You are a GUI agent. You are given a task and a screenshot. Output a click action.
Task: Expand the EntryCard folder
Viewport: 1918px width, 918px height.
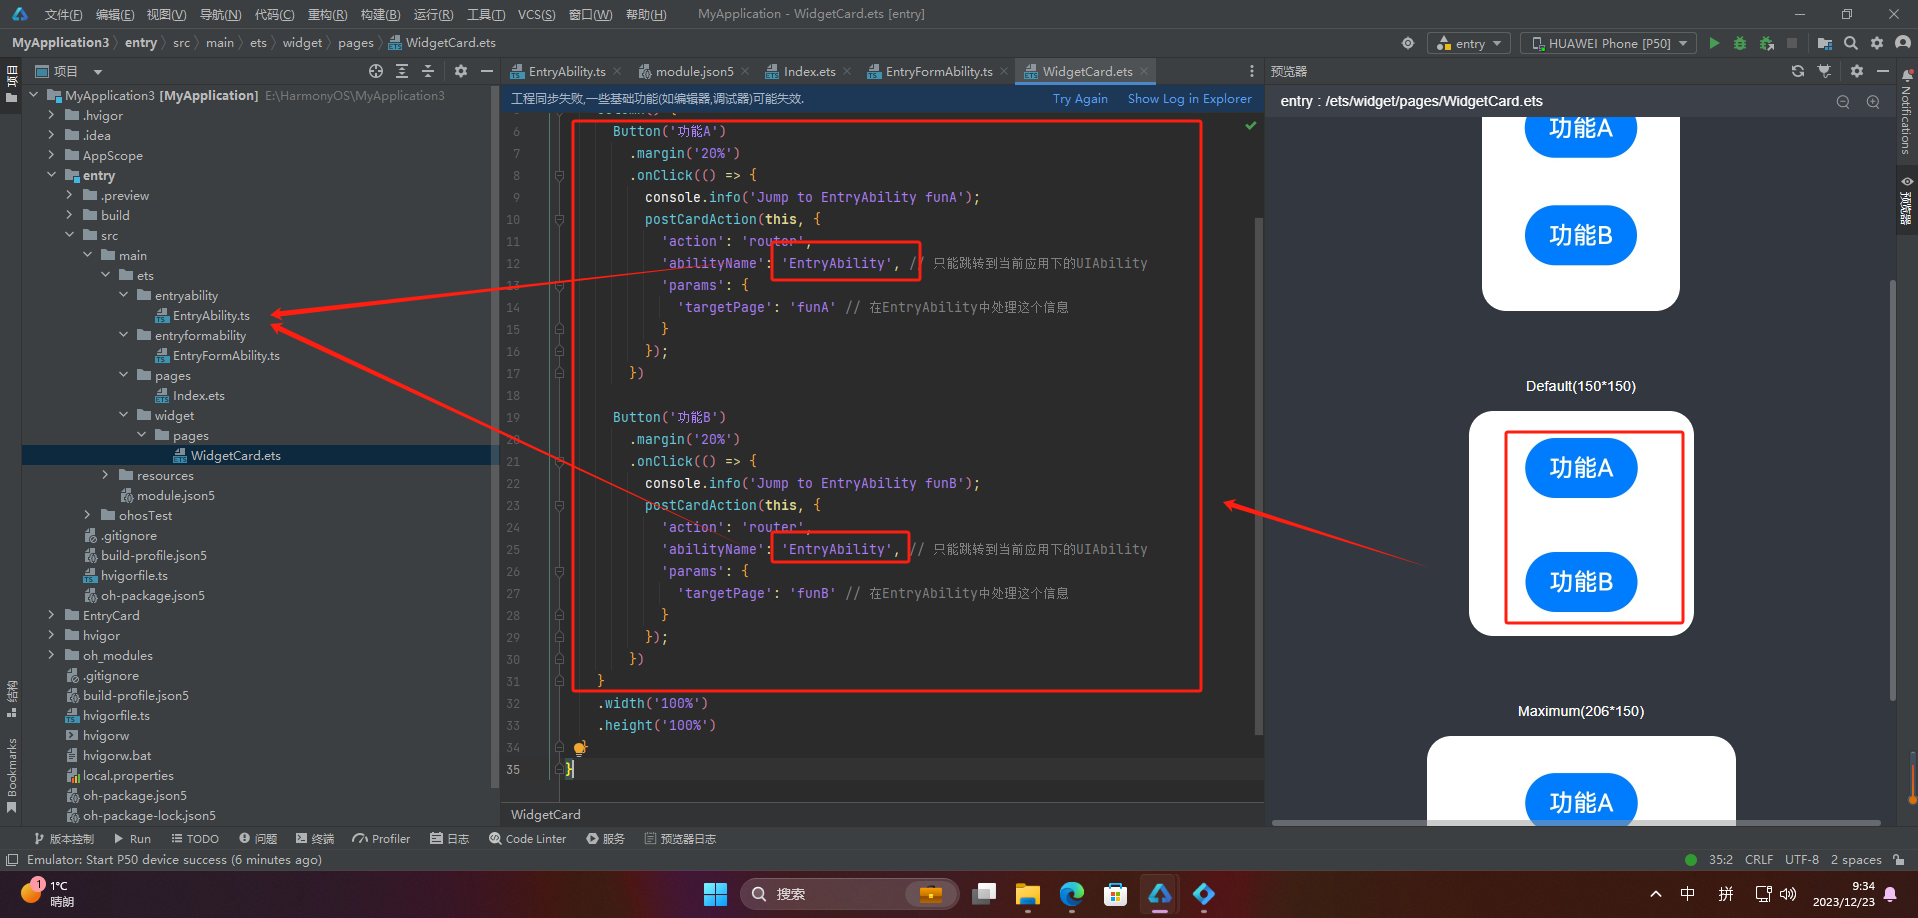(x=51, y=615)
